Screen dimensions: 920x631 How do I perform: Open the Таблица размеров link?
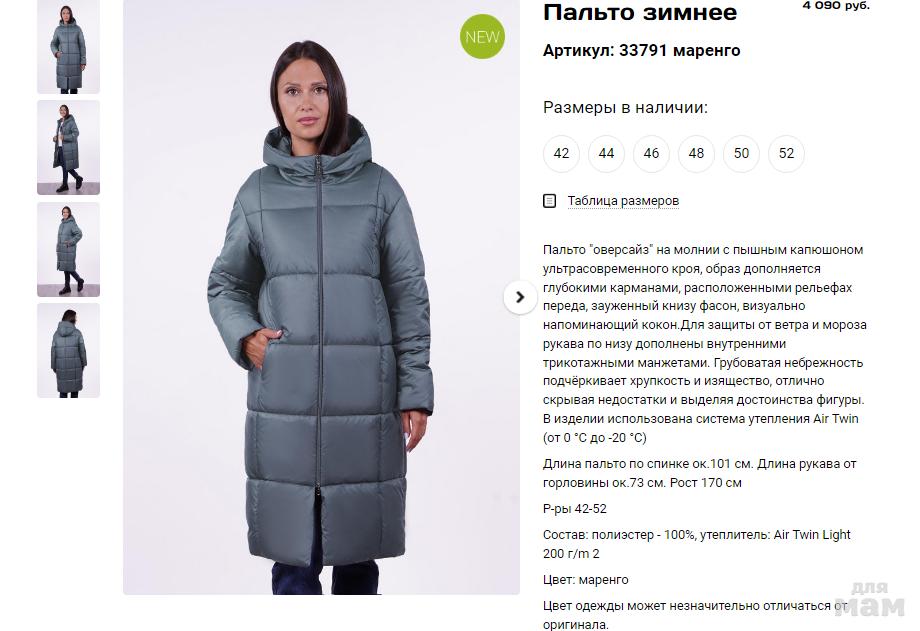coord(623,201)
